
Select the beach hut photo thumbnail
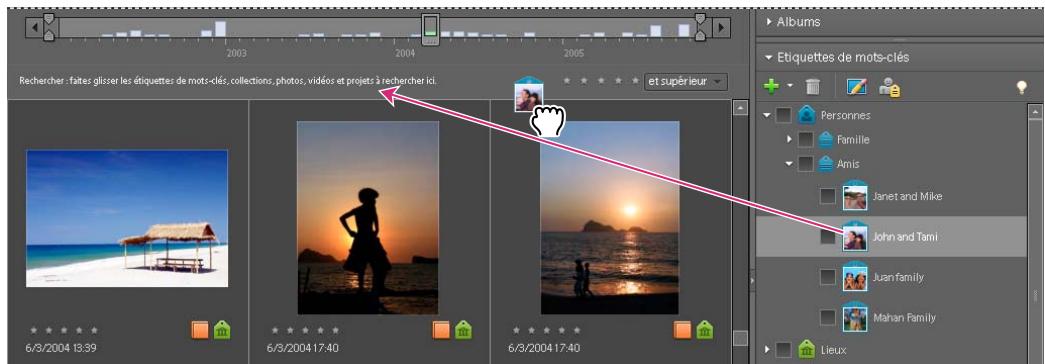point(127,218)
